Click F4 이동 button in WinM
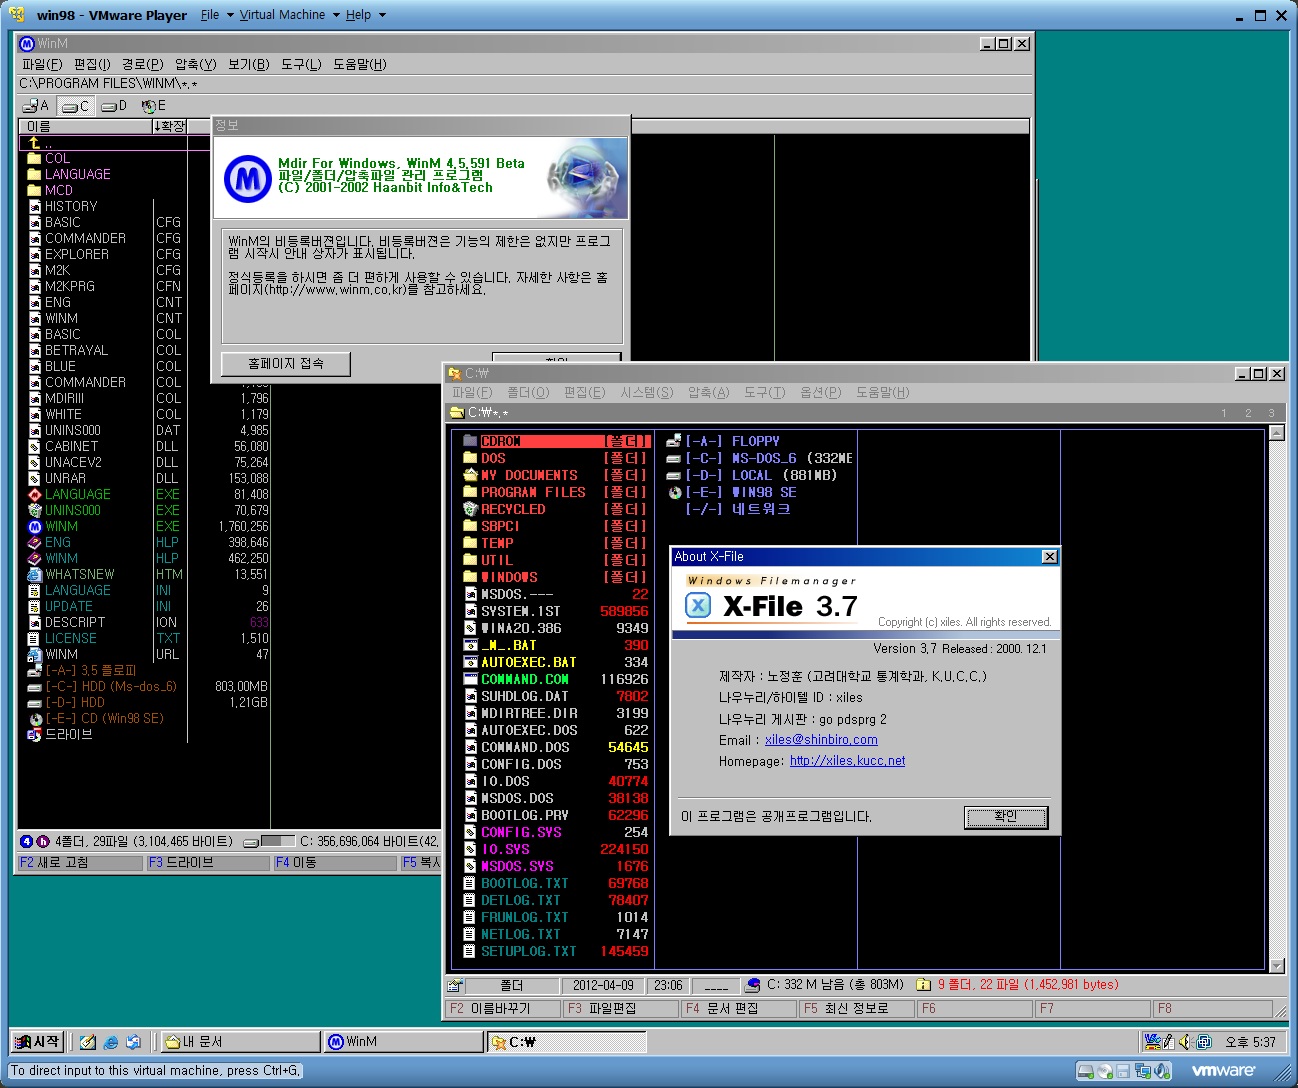This screenshot has width=1298, height=1088. point(337,862)
